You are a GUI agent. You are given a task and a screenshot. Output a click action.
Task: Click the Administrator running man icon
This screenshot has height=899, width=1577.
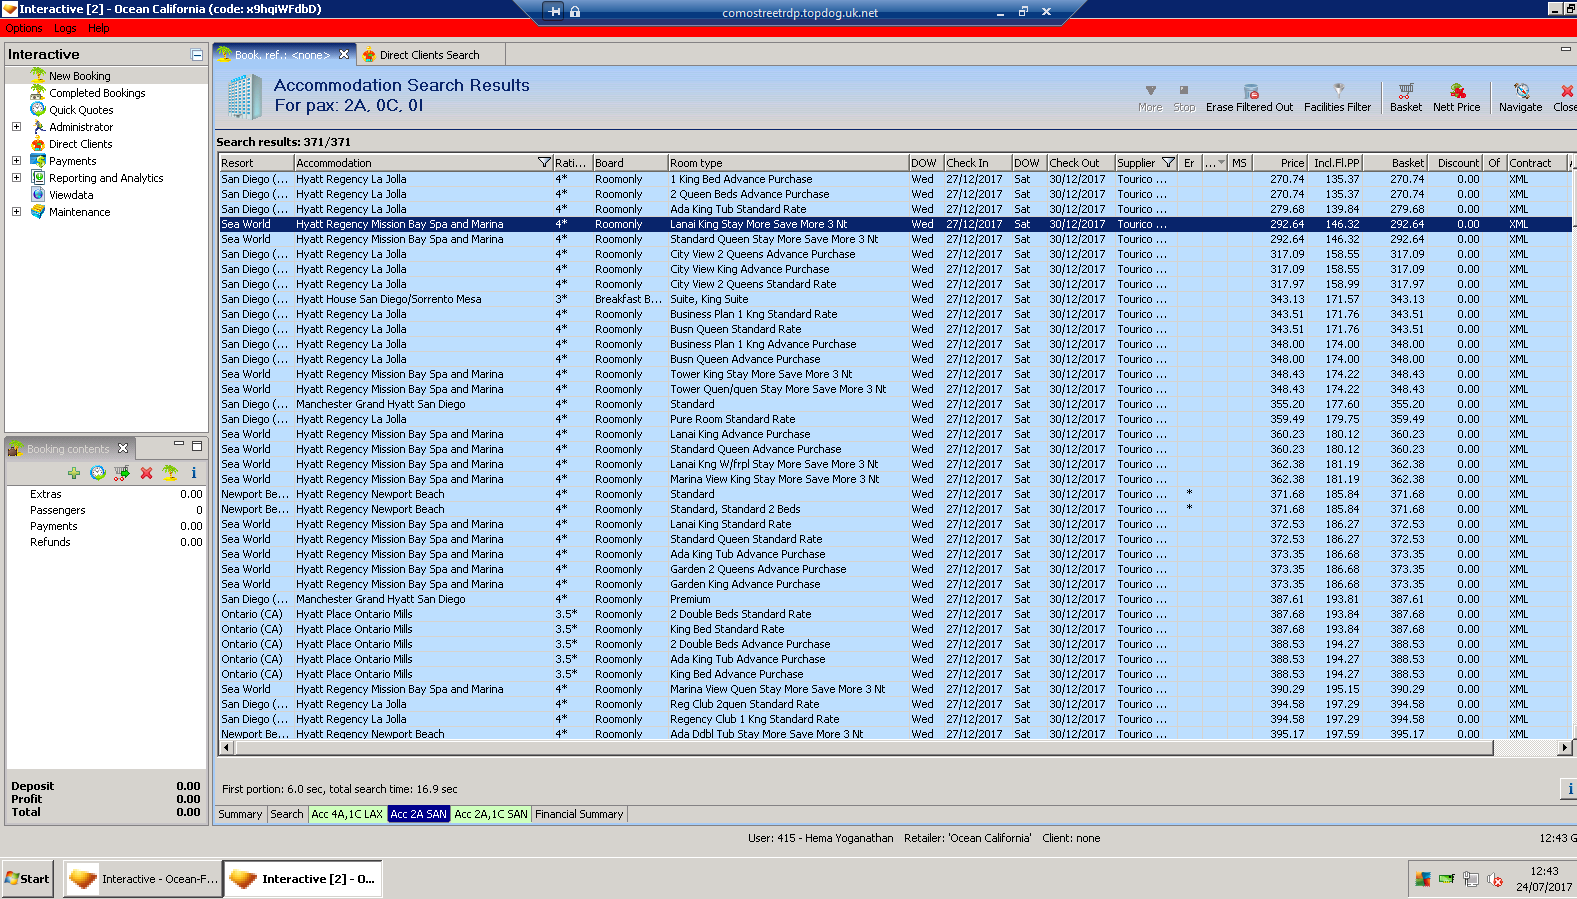[38, 126]
